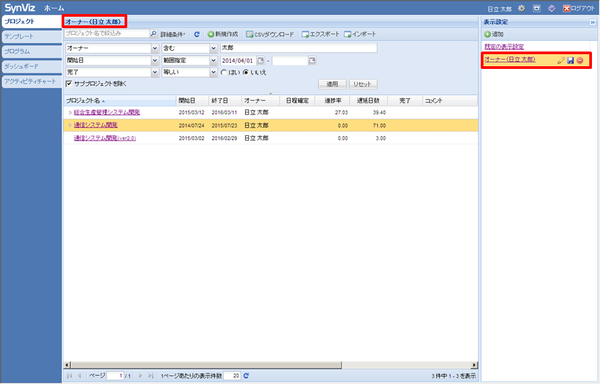Click pencil edit icon for オーナー(日立 太郎) setting
Image resolution: width=600 pixels, height=384 pixels.
coord(561,60)
